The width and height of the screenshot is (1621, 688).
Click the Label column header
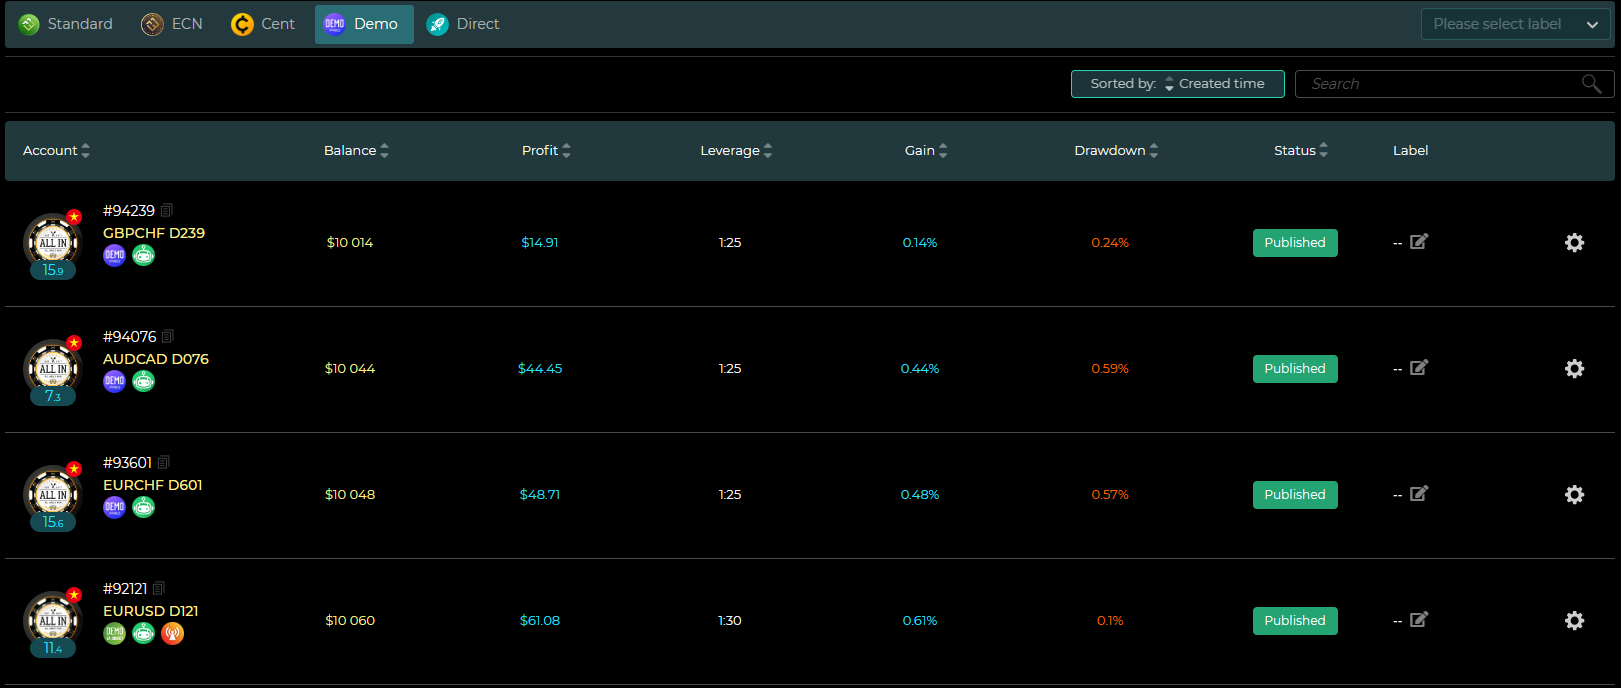pyautogui.click(x=1410, y=151)
